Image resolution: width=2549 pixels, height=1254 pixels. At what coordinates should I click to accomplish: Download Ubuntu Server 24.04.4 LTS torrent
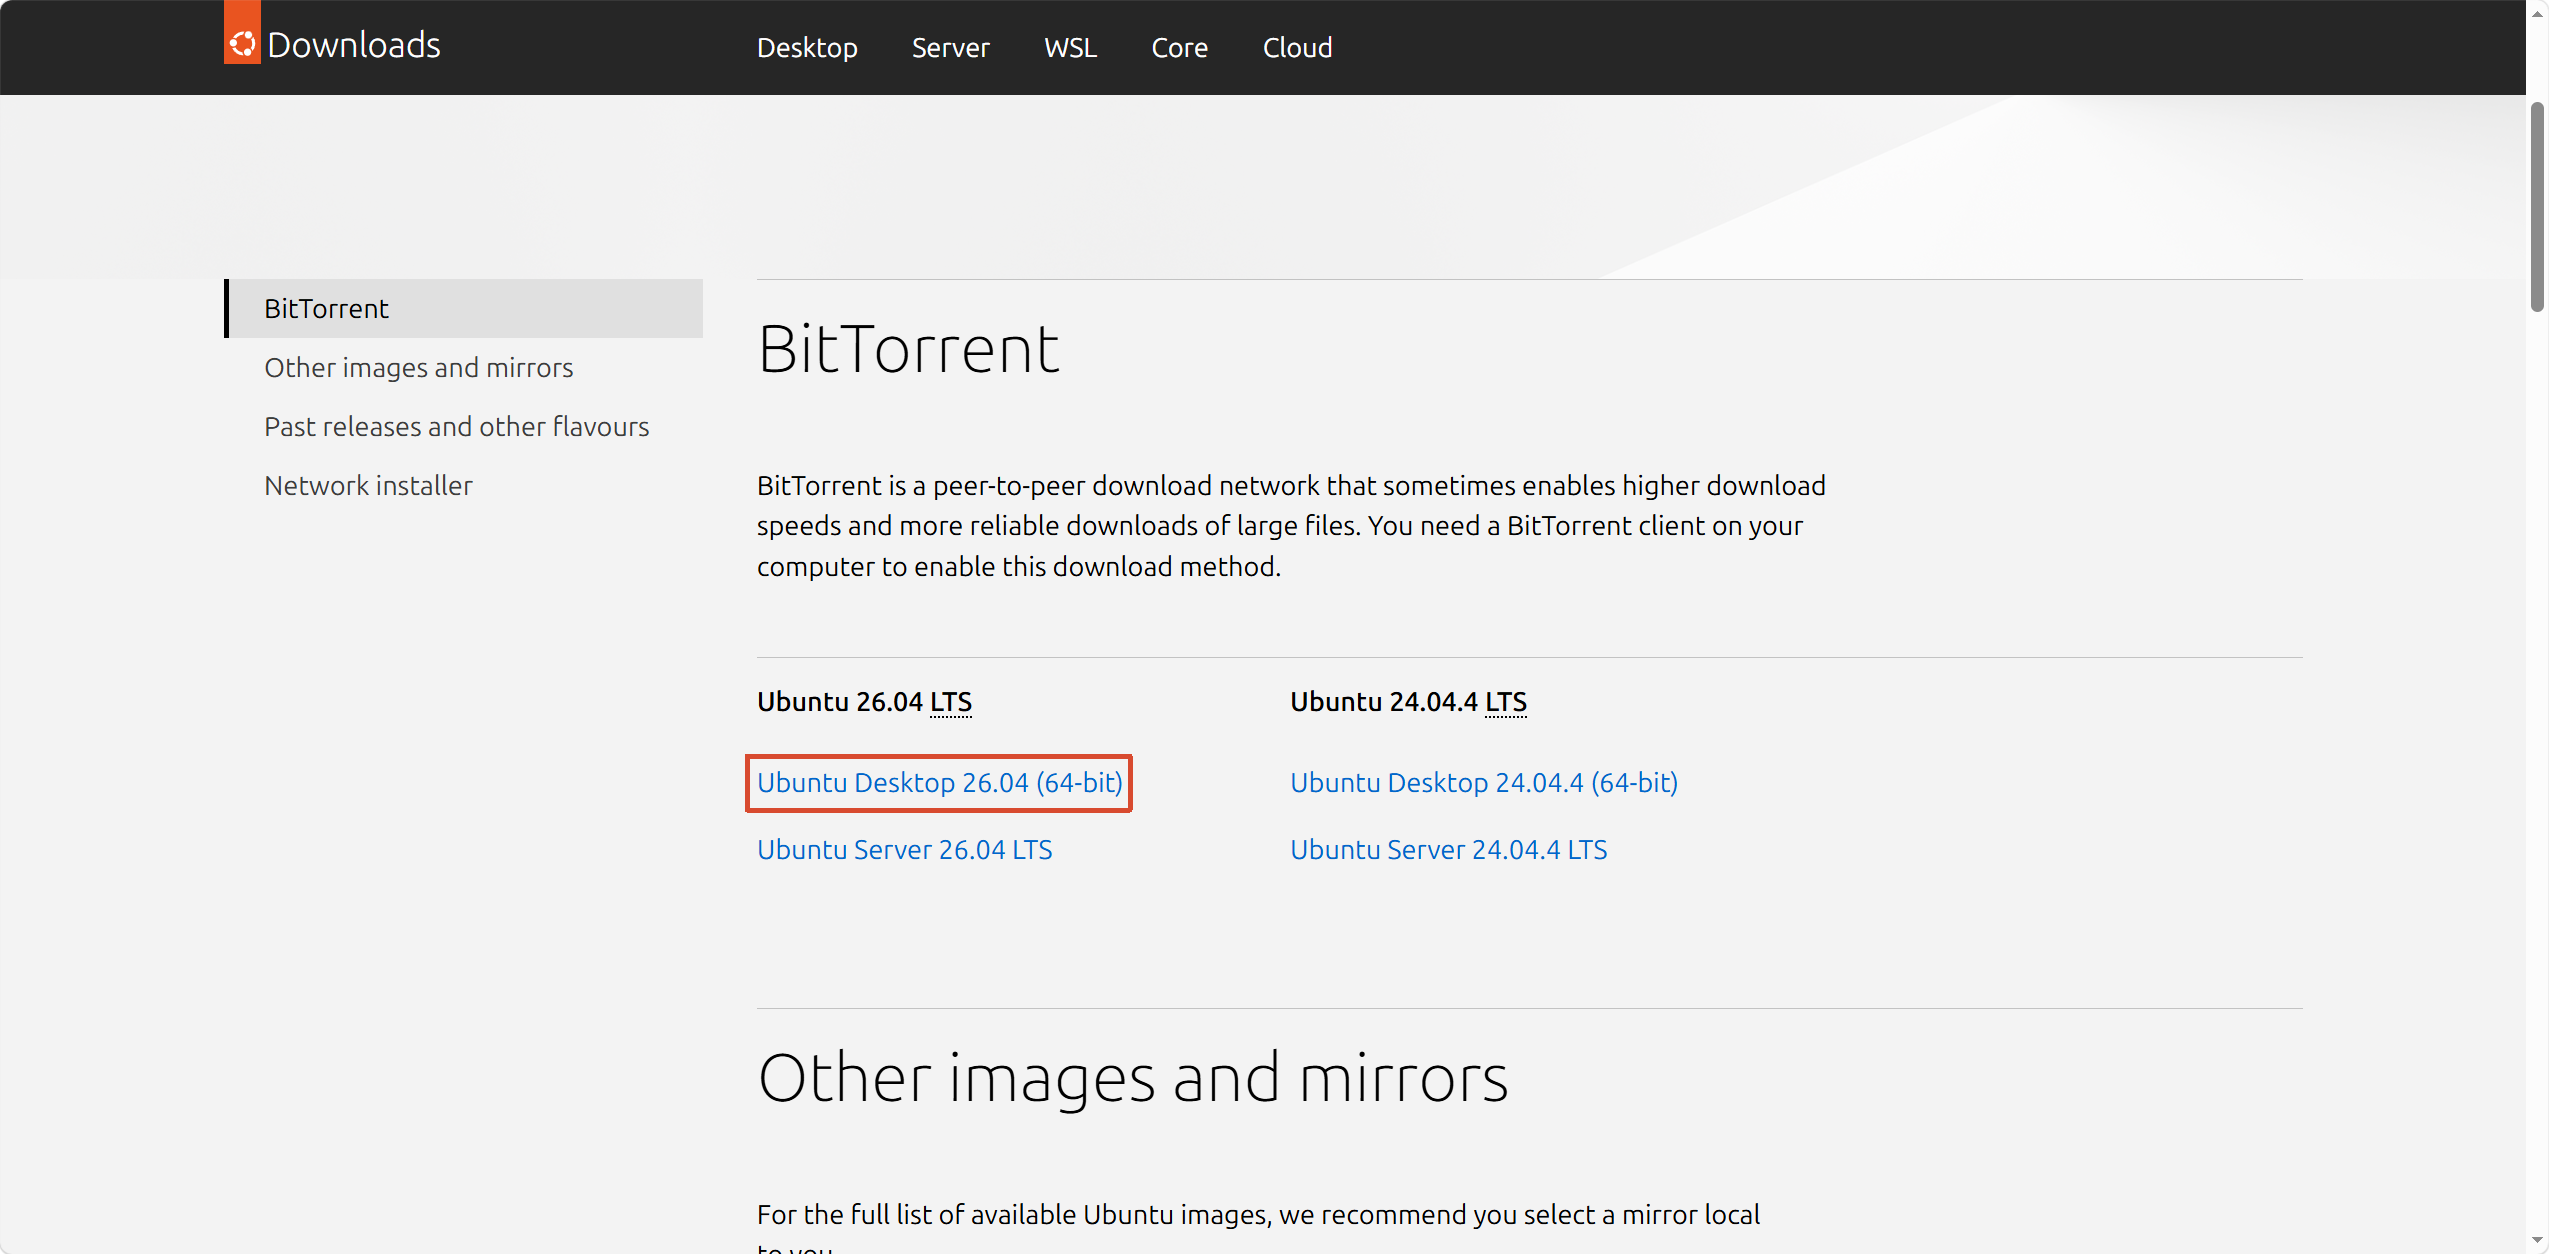1448,849
